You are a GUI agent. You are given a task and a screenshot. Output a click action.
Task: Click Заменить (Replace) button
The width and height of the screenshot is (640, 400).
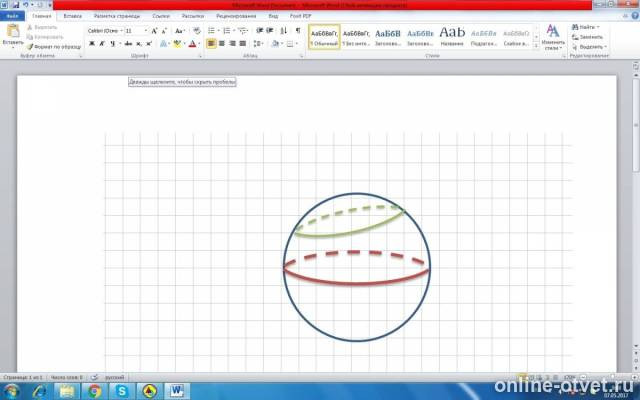(587, 37)
